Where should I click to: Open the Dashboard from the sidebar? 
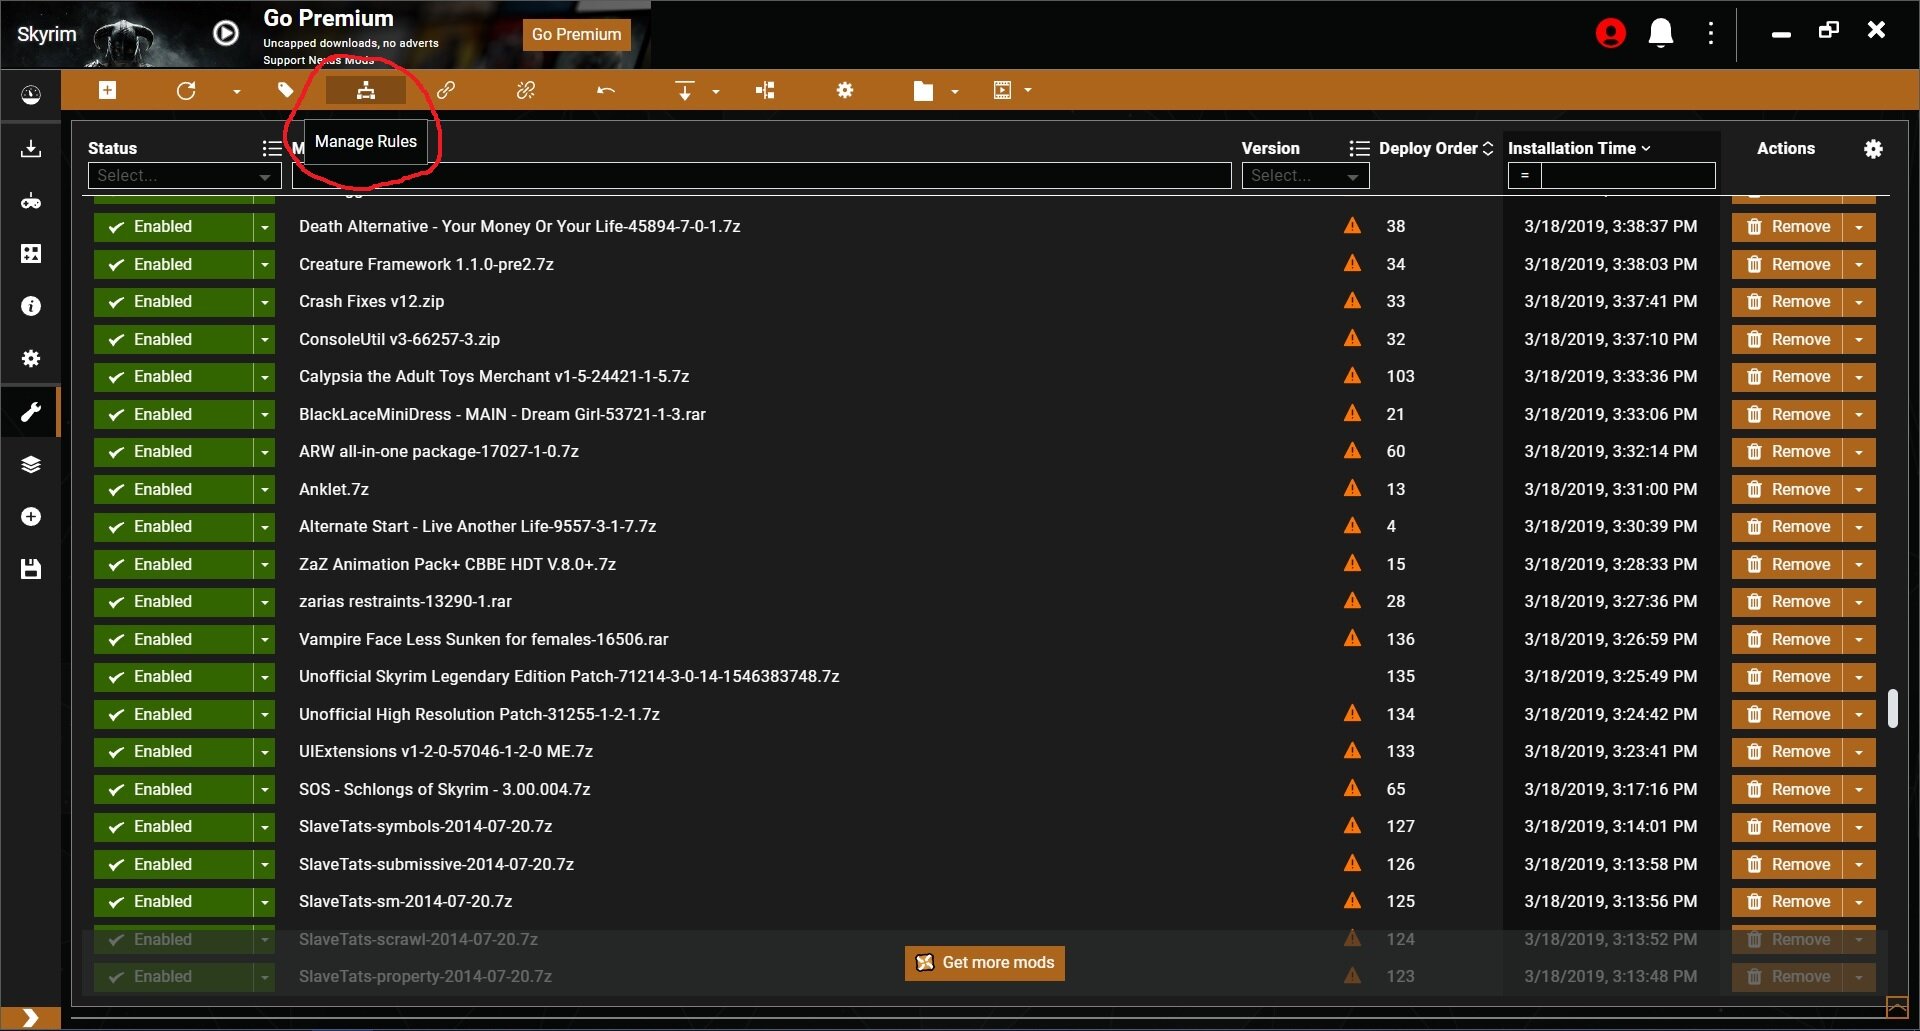[x=31, y=95]
